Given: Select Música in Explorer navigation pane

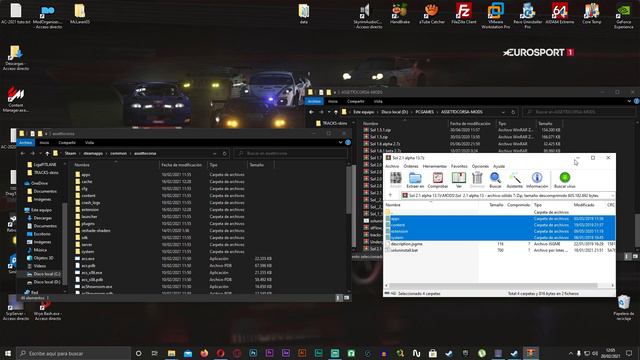Looking at the screenshot, I should (x=40, y=250).
